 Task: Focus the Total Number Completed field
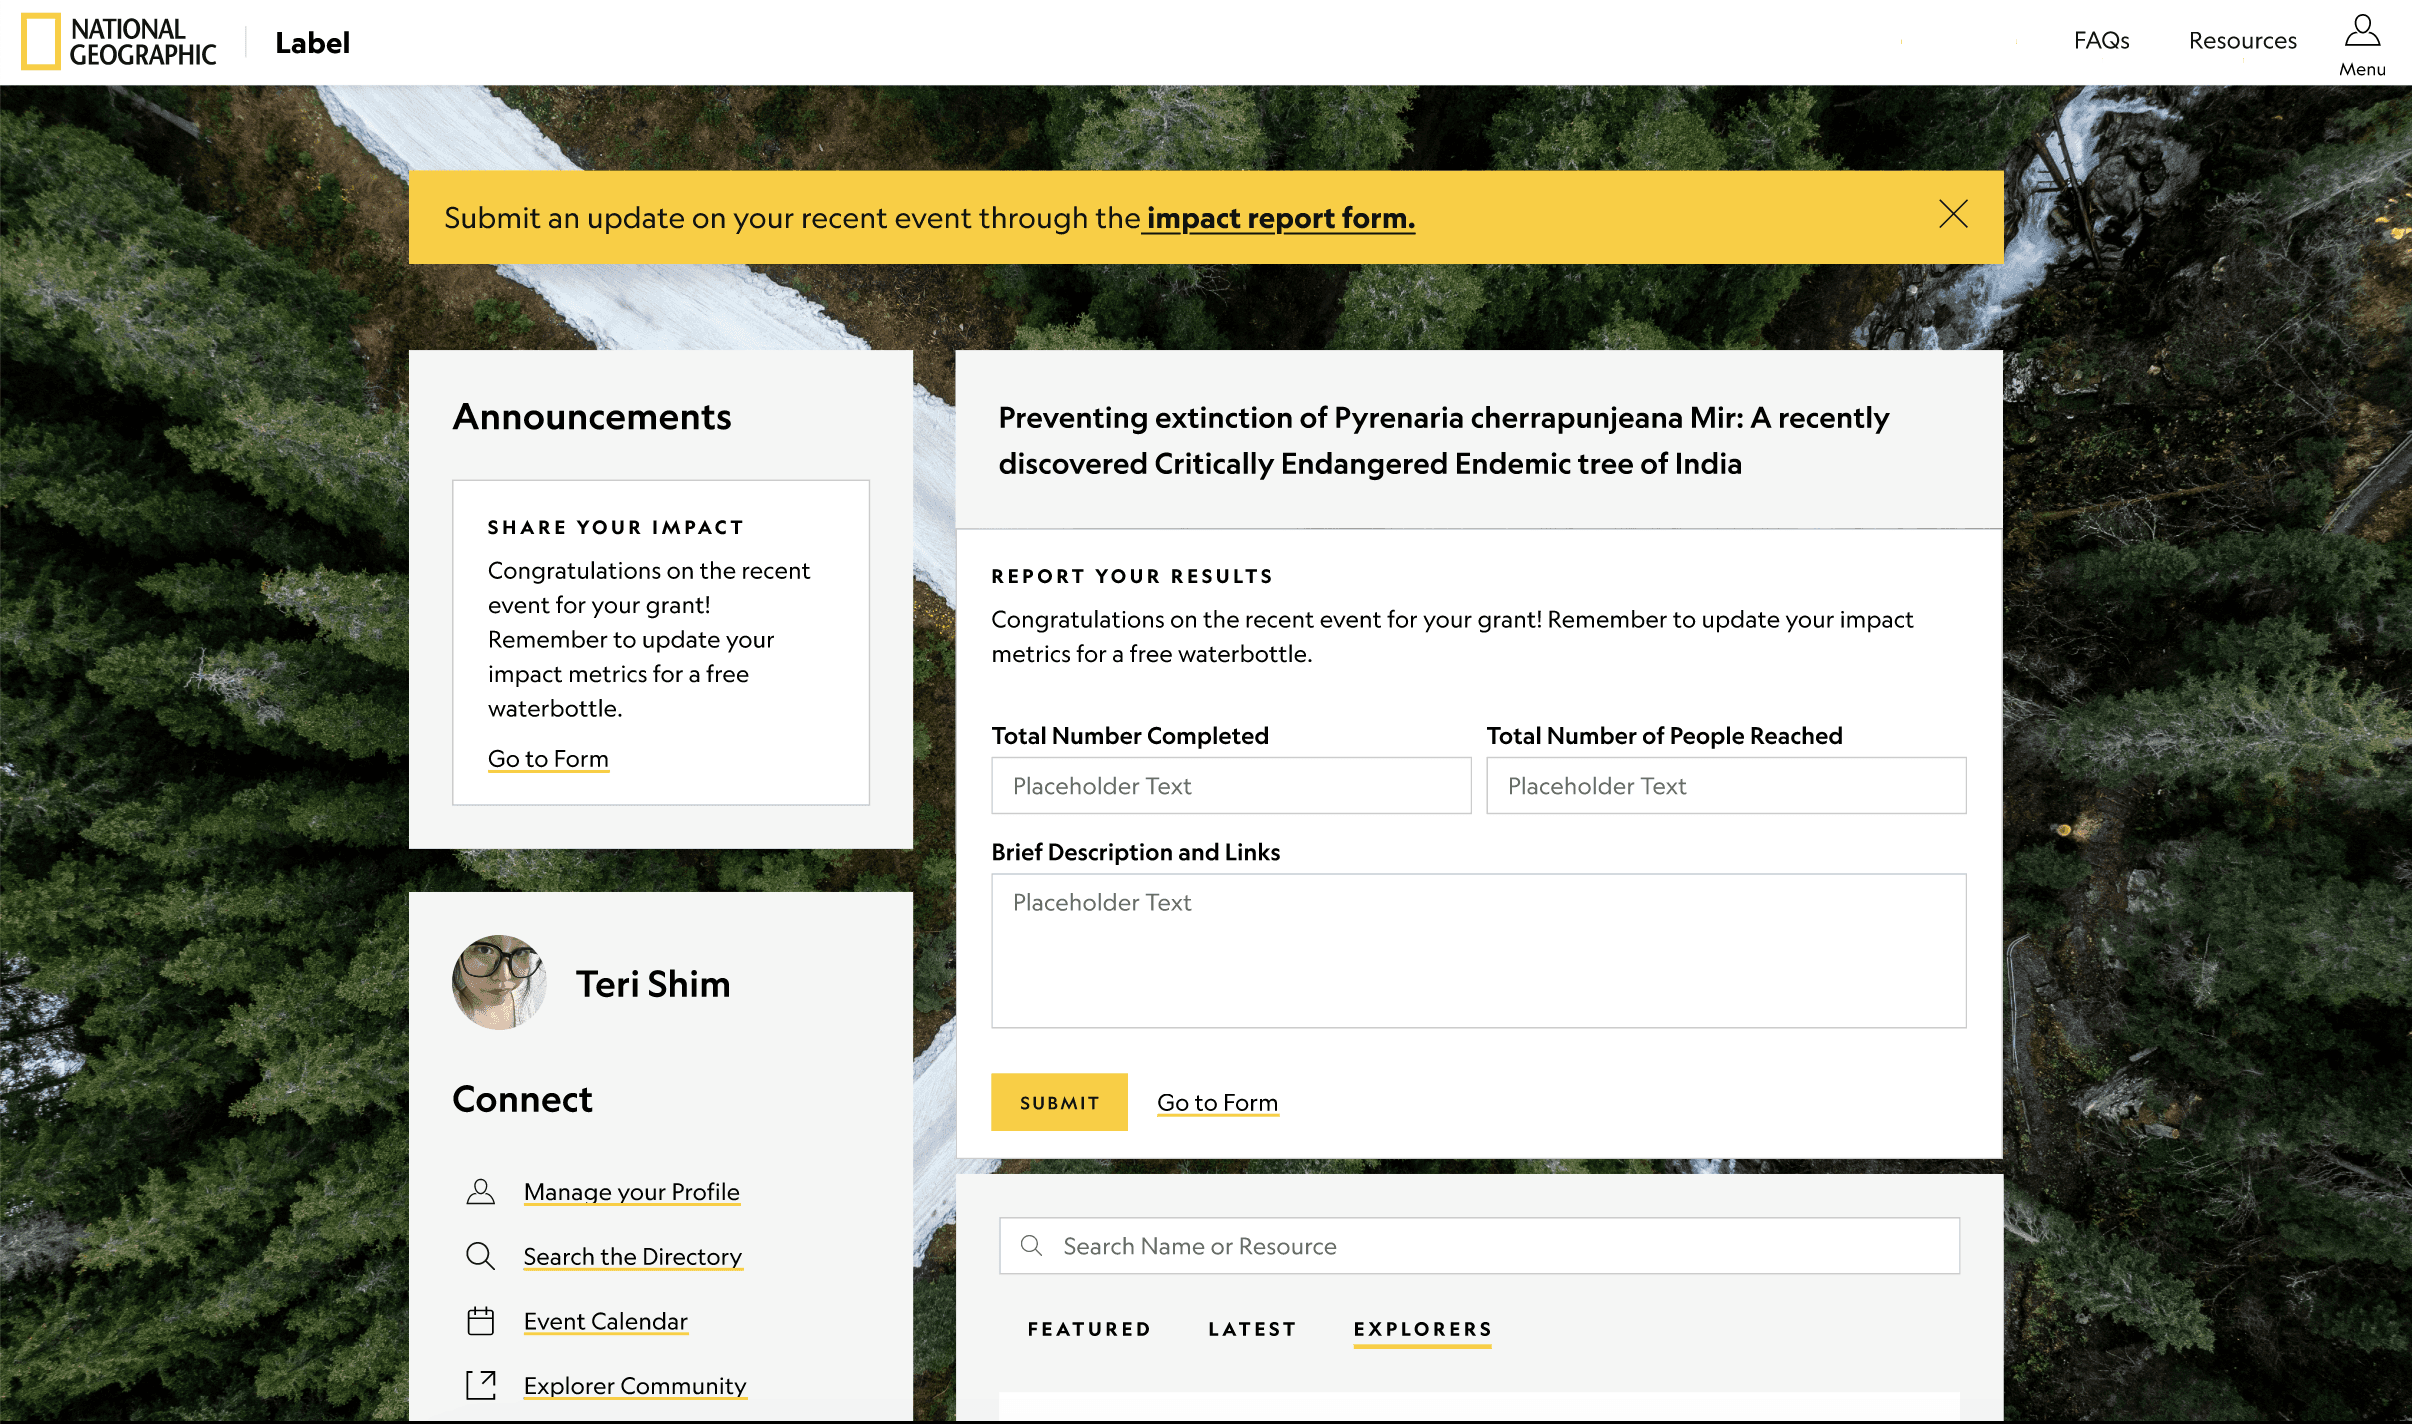coord(1230,786)
